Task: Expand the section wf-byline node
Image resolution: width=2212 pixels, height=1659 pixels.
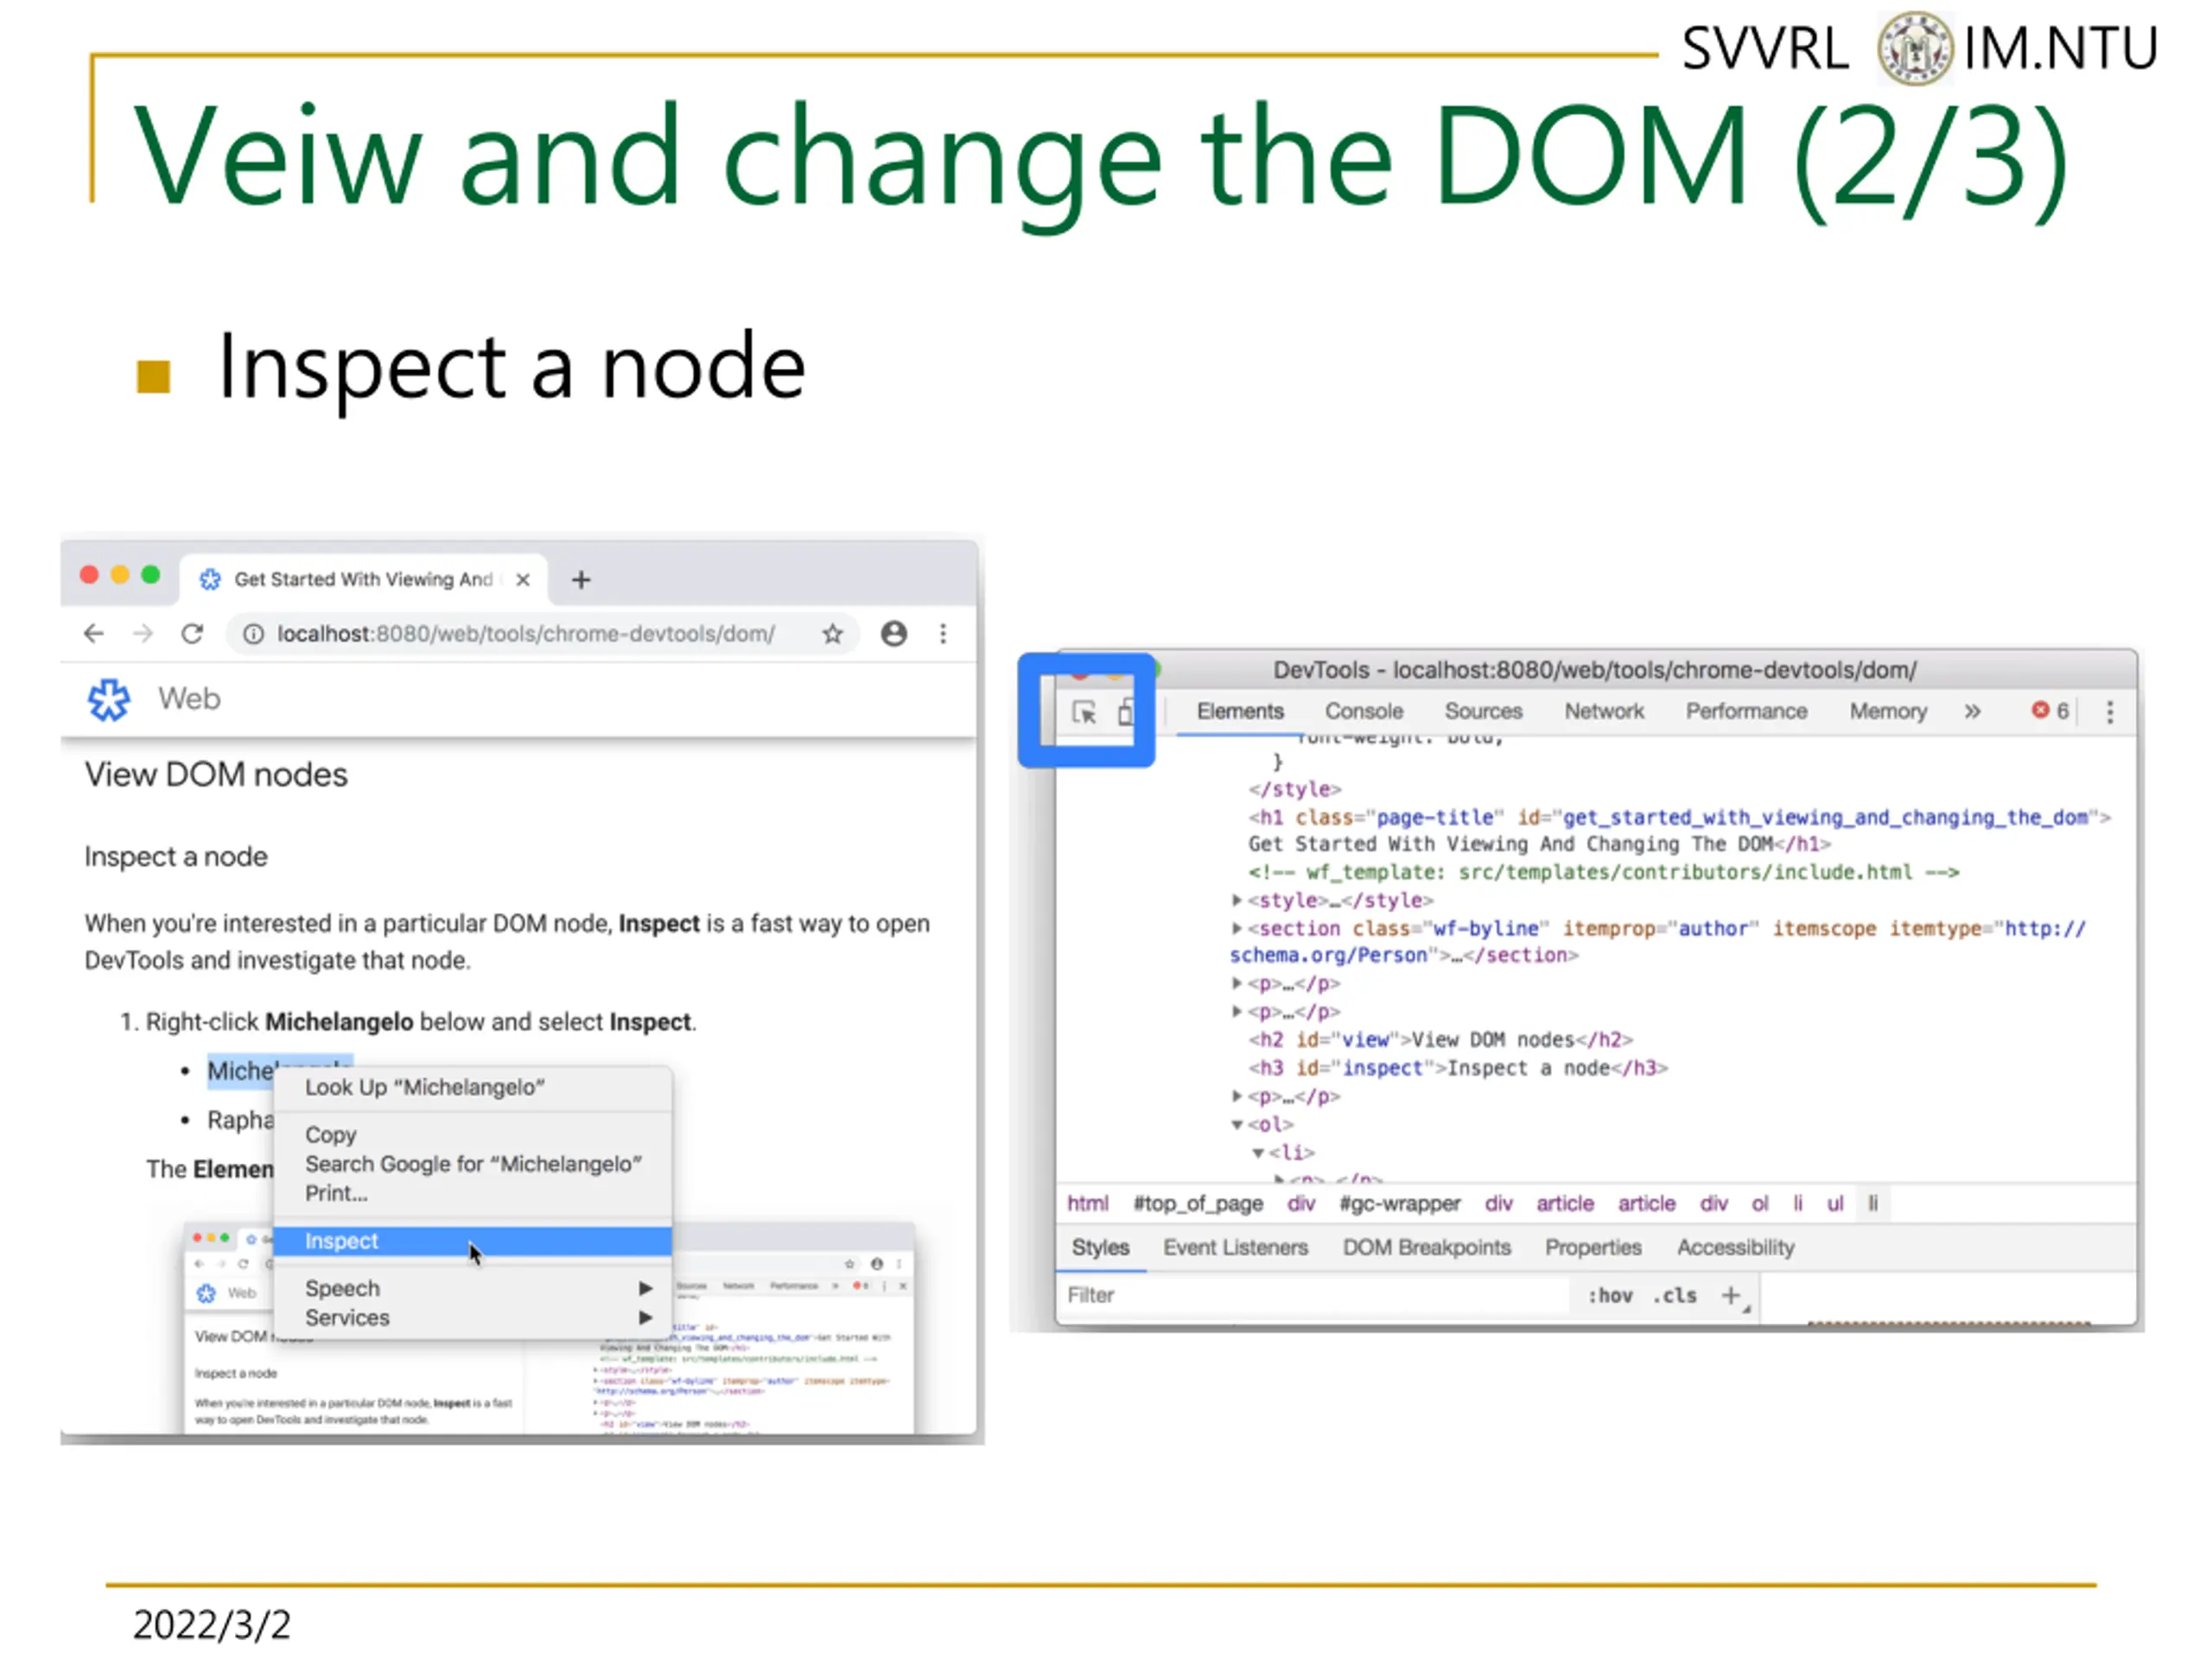Action: (1237, 929)
